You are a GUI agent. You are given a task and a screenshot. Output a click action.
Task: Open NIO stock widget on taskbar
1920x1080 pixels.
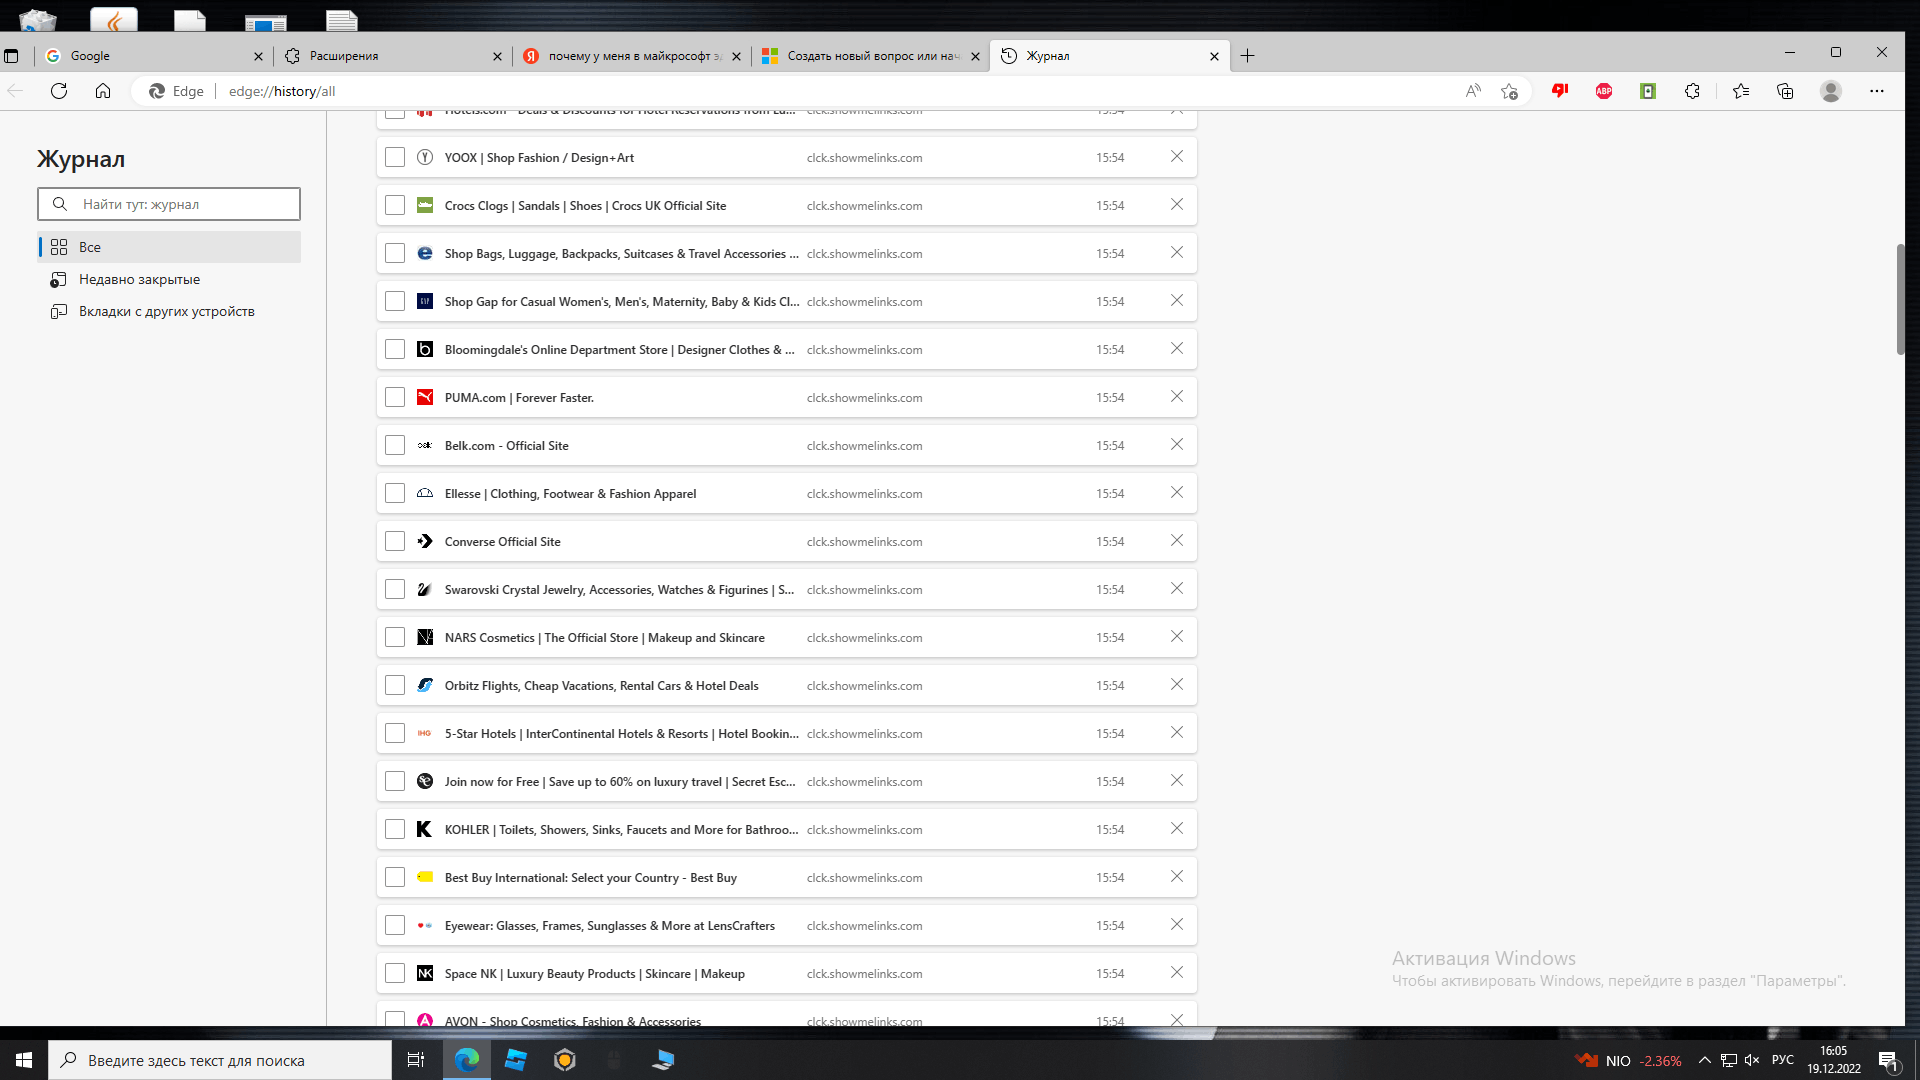1627,1061
